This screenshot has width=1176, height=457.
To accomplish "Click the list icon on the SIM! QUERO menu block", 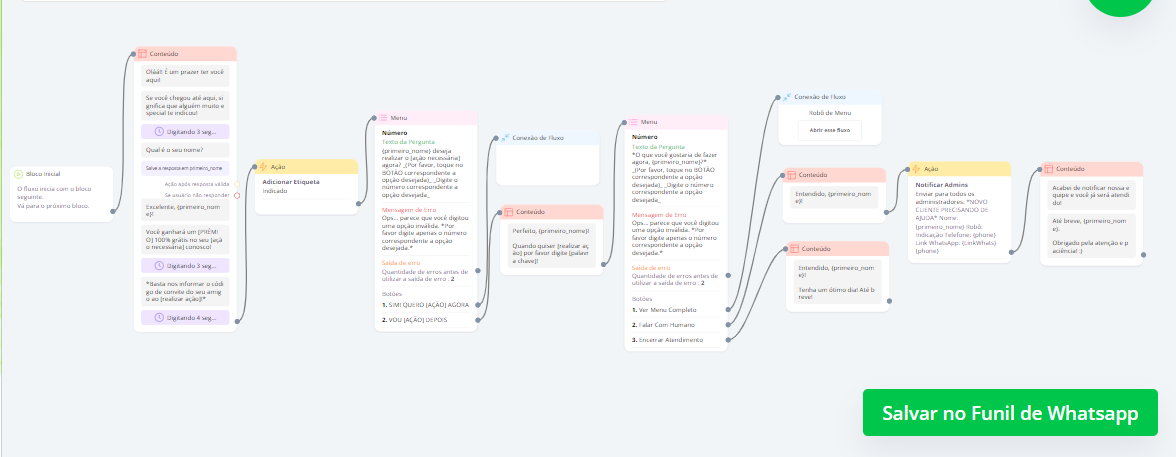I will [x=383, y=118].
